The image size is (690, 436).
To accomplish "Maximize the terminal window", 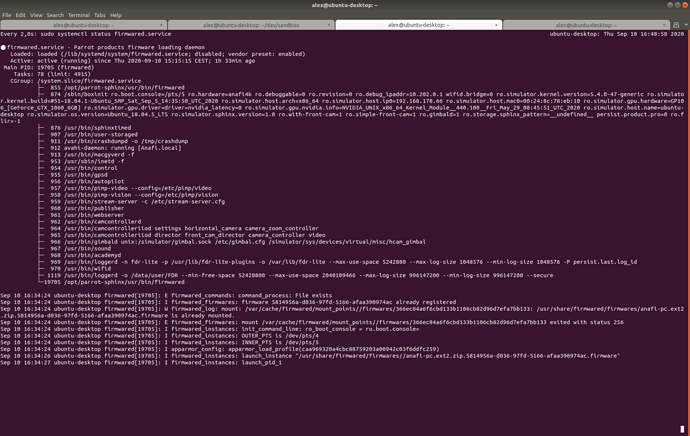I will pos(677,5).
